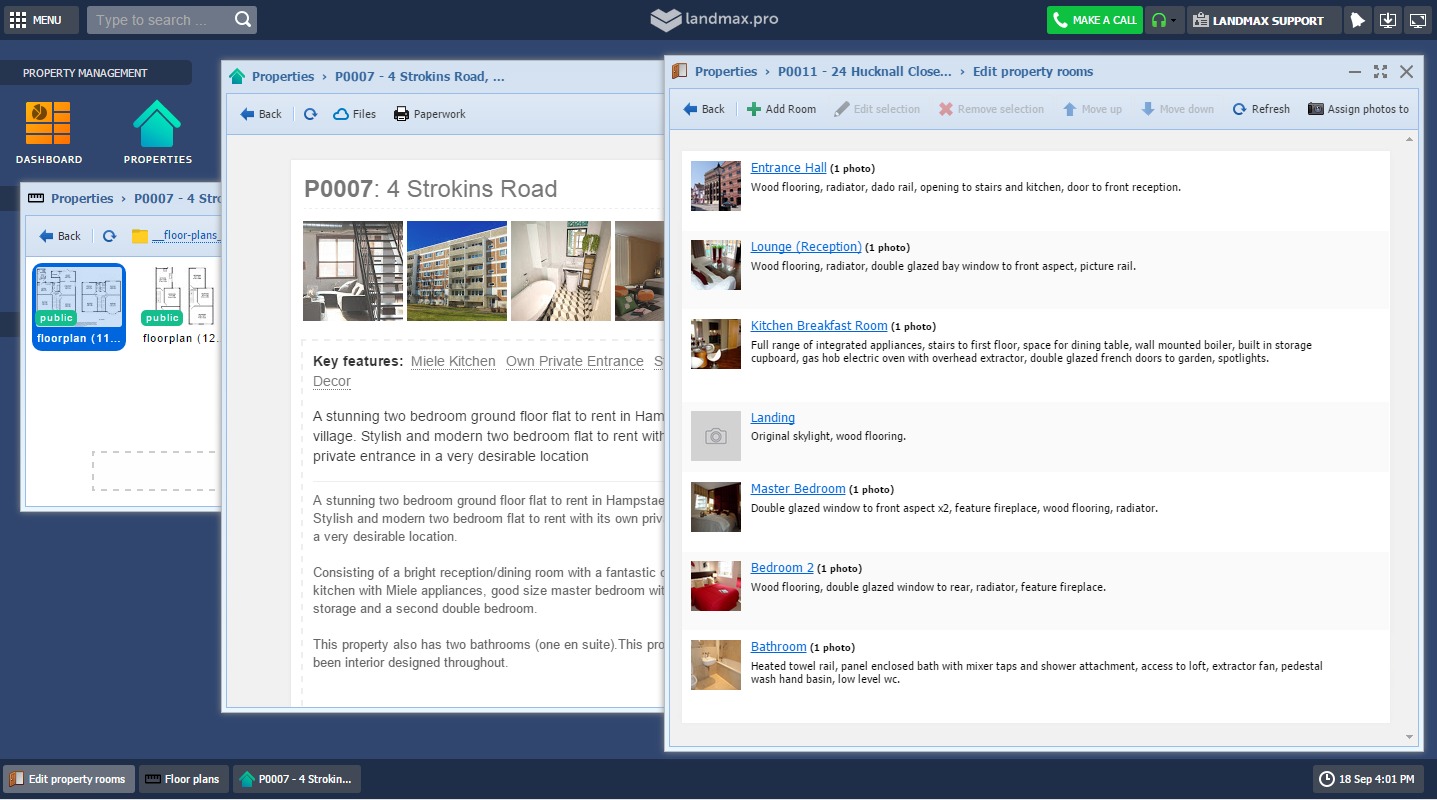The image size is (1437, 800).
Task: Switch to Floor plans taskbar tab
Action: (x=182, y=779)
